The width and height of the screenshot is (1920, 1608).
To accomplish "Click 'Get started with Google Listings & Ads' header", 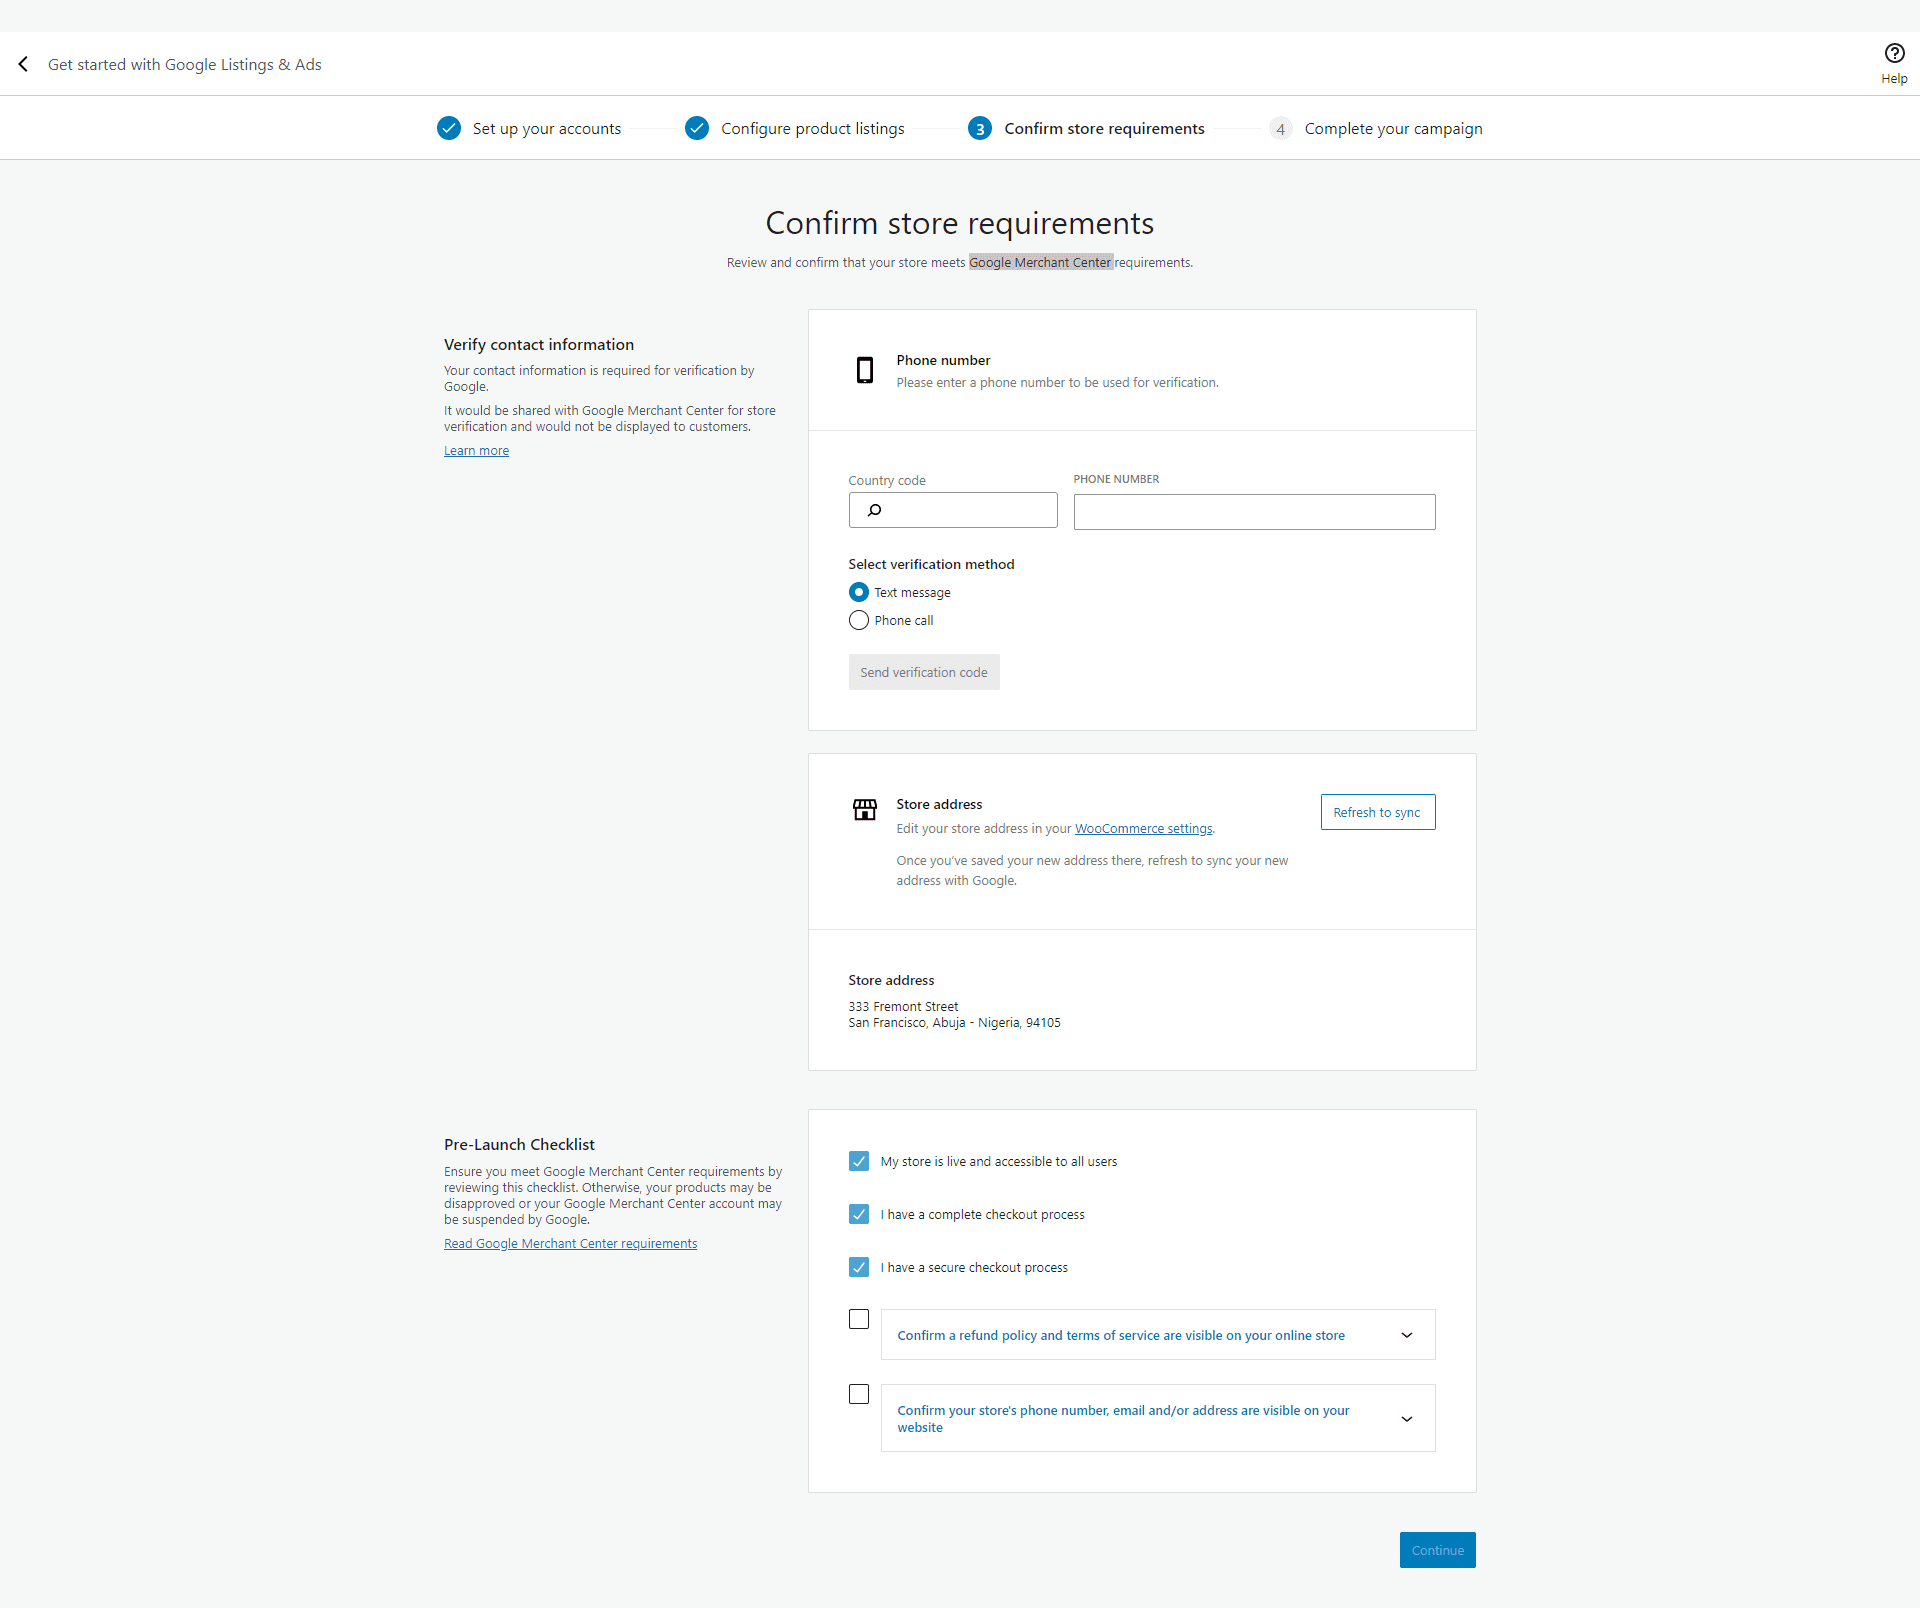I will click(x=184, y=63).
